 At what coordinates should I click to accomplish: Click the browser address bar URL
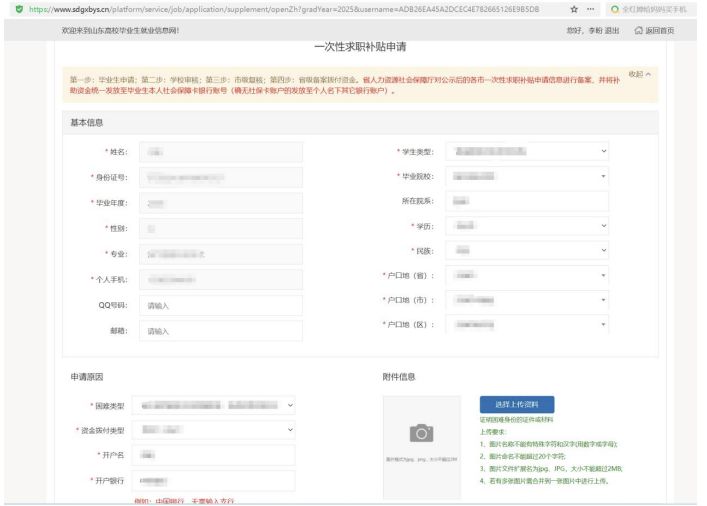coord(284,9)
